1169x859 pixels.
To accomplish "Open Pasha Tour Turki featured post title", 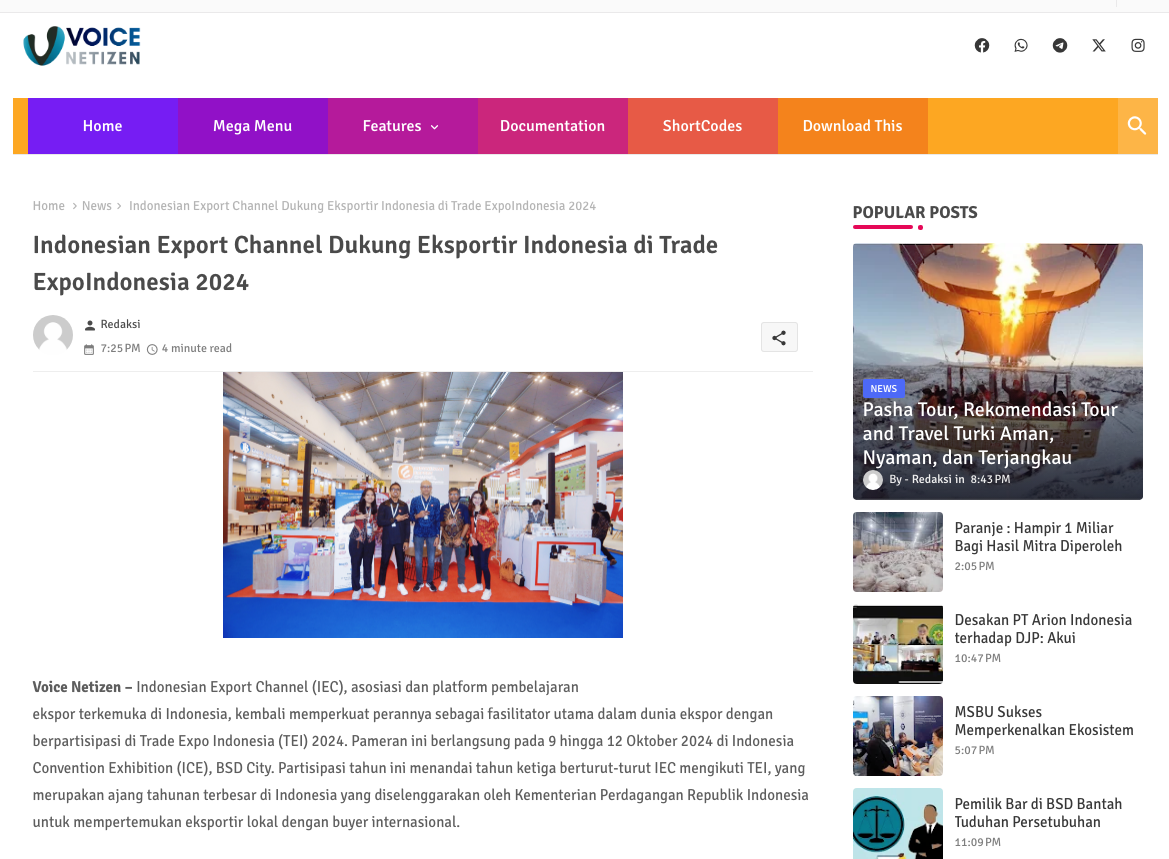I will 990,433.
